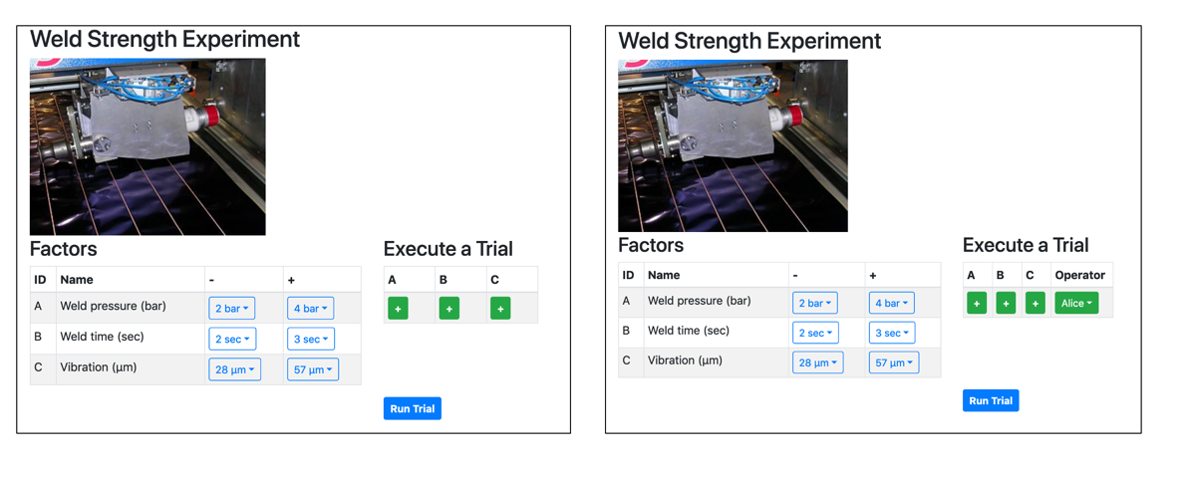Toggle factor A plus button in left panel
Viewport: 1189px width, 477px height.
tap(398, 309)
